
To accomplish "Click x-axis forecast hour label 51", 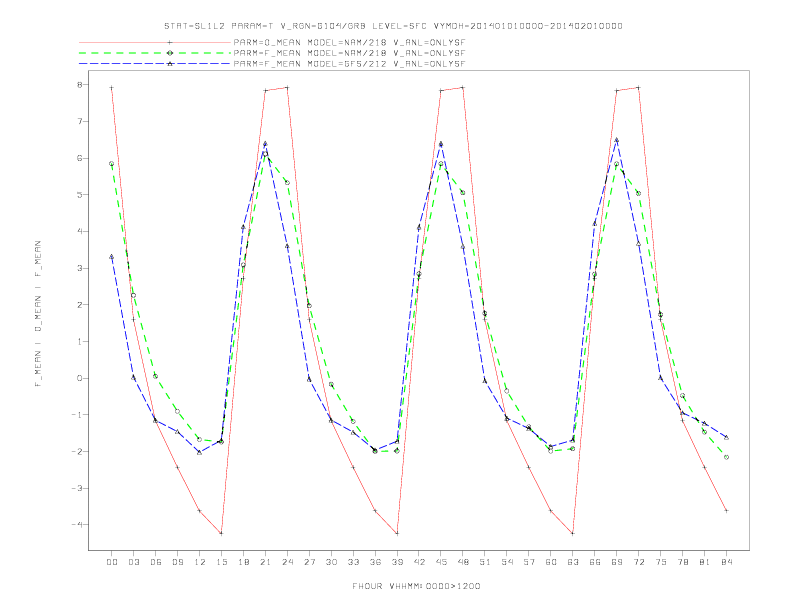I will click(485, 562).
